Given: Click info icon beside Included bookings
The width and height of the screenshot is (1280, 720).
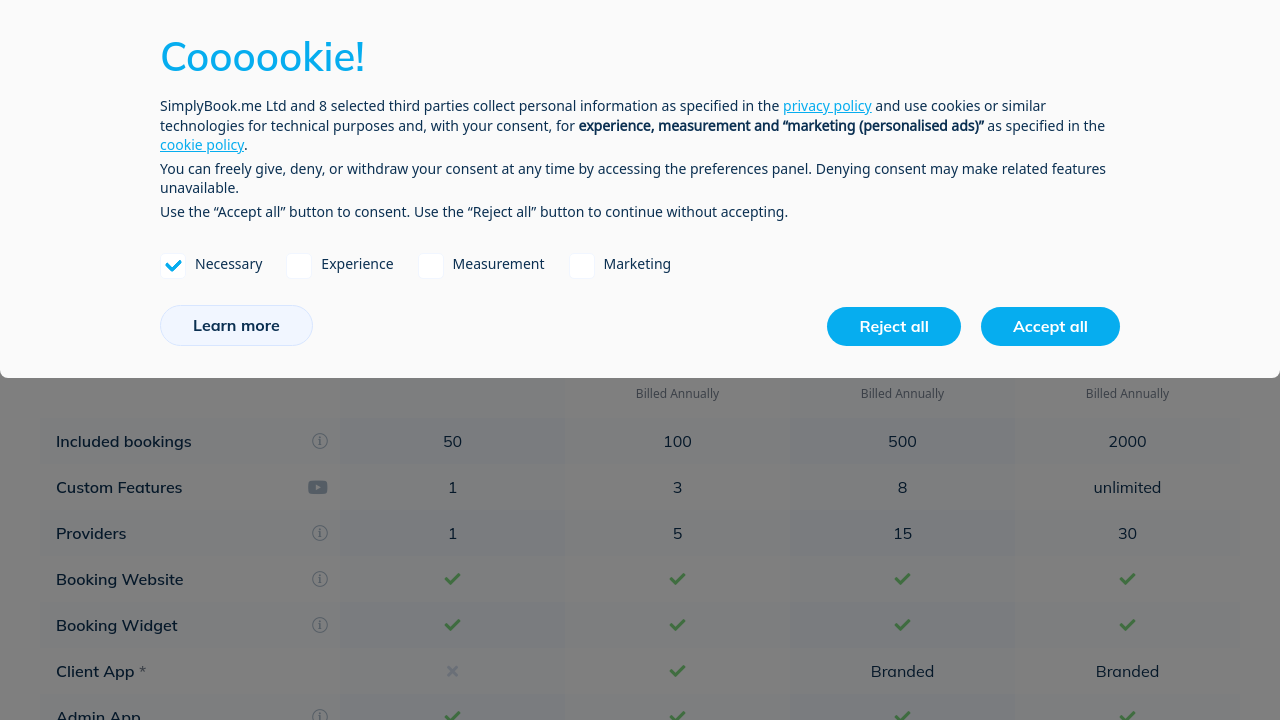Looking at the screenshot, I should 320,441.
